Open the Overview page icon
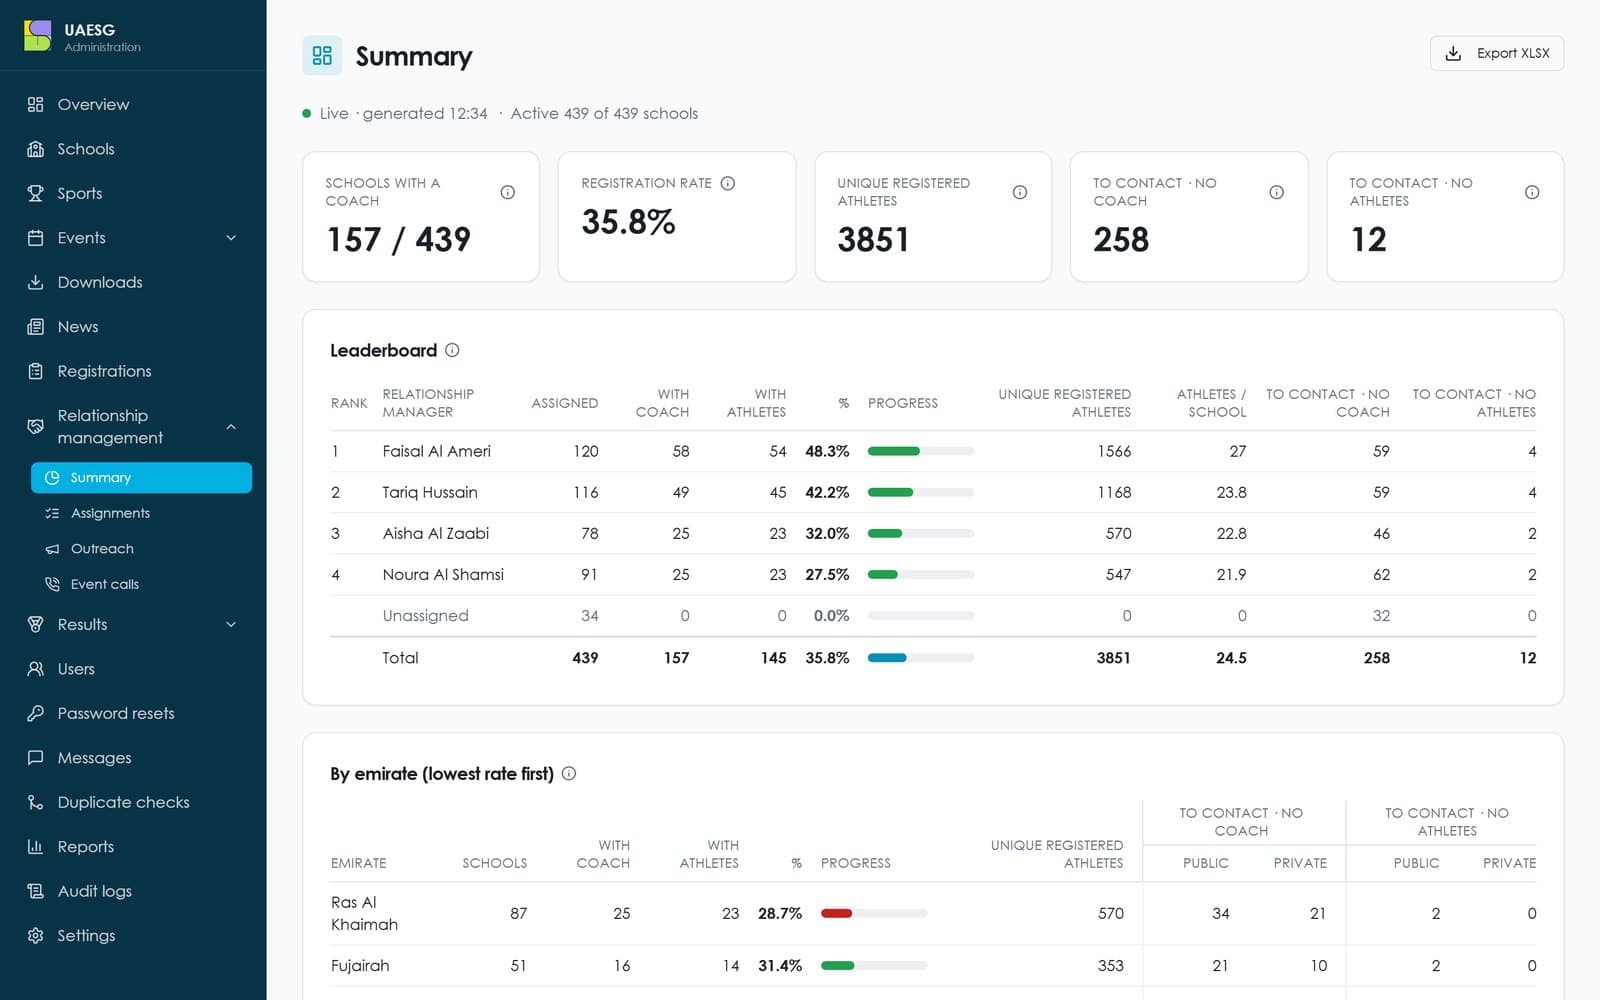Screen dimensions: 1600x1000 pos(36,104)
